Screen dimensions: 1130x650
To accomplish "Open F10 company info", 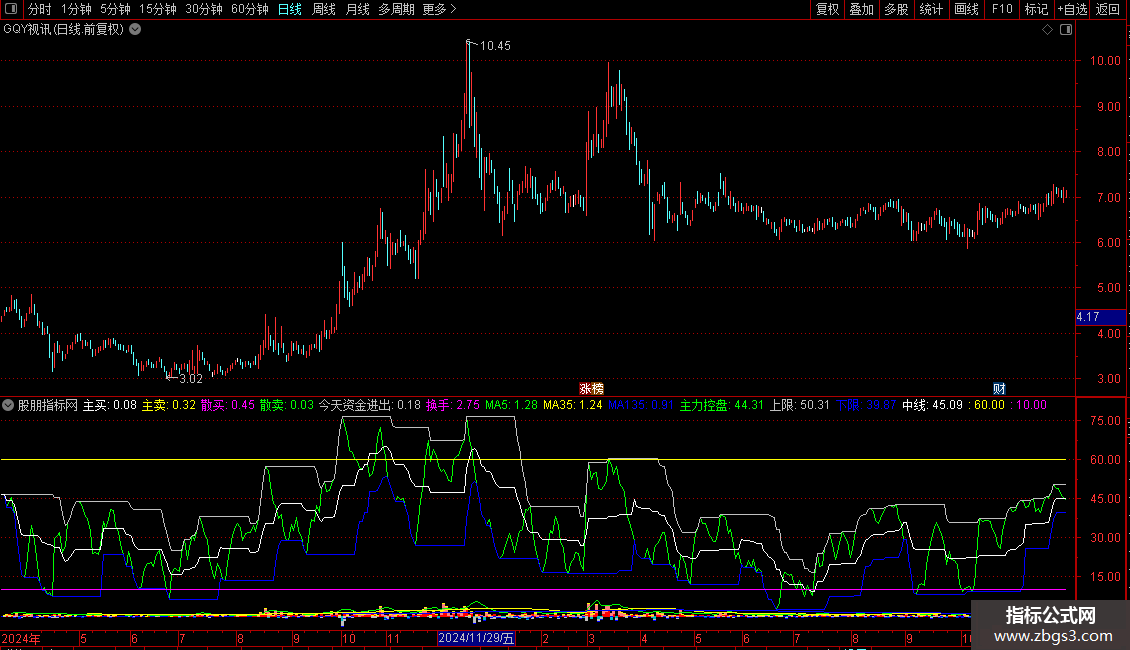I will [1002, 9].
